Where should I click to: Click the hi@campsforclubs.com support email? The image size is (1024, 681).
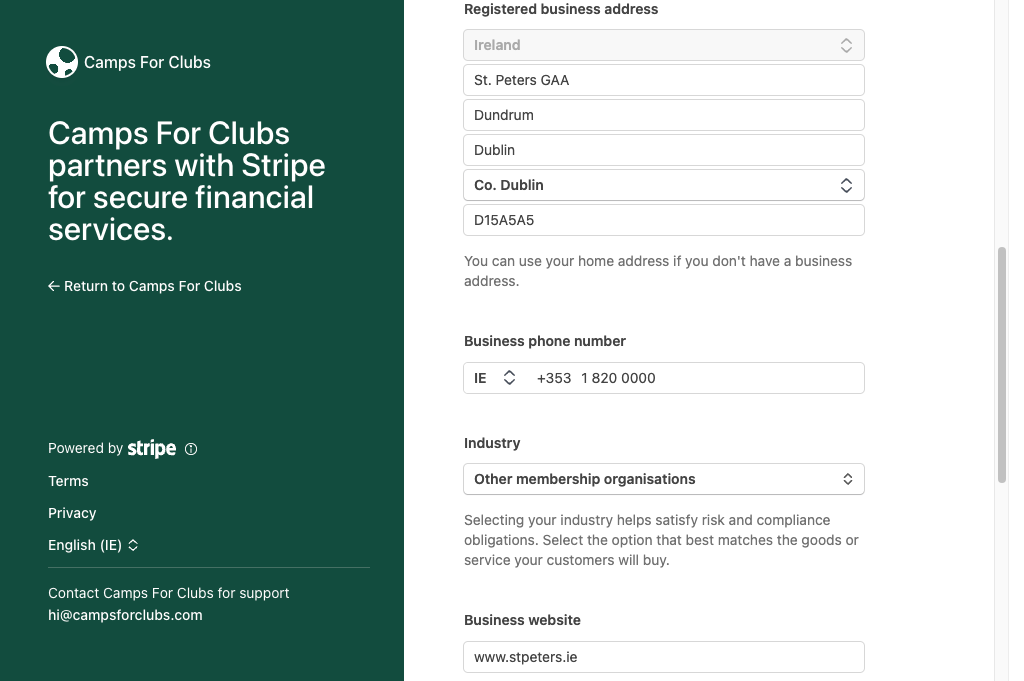[x=125, y=615]
